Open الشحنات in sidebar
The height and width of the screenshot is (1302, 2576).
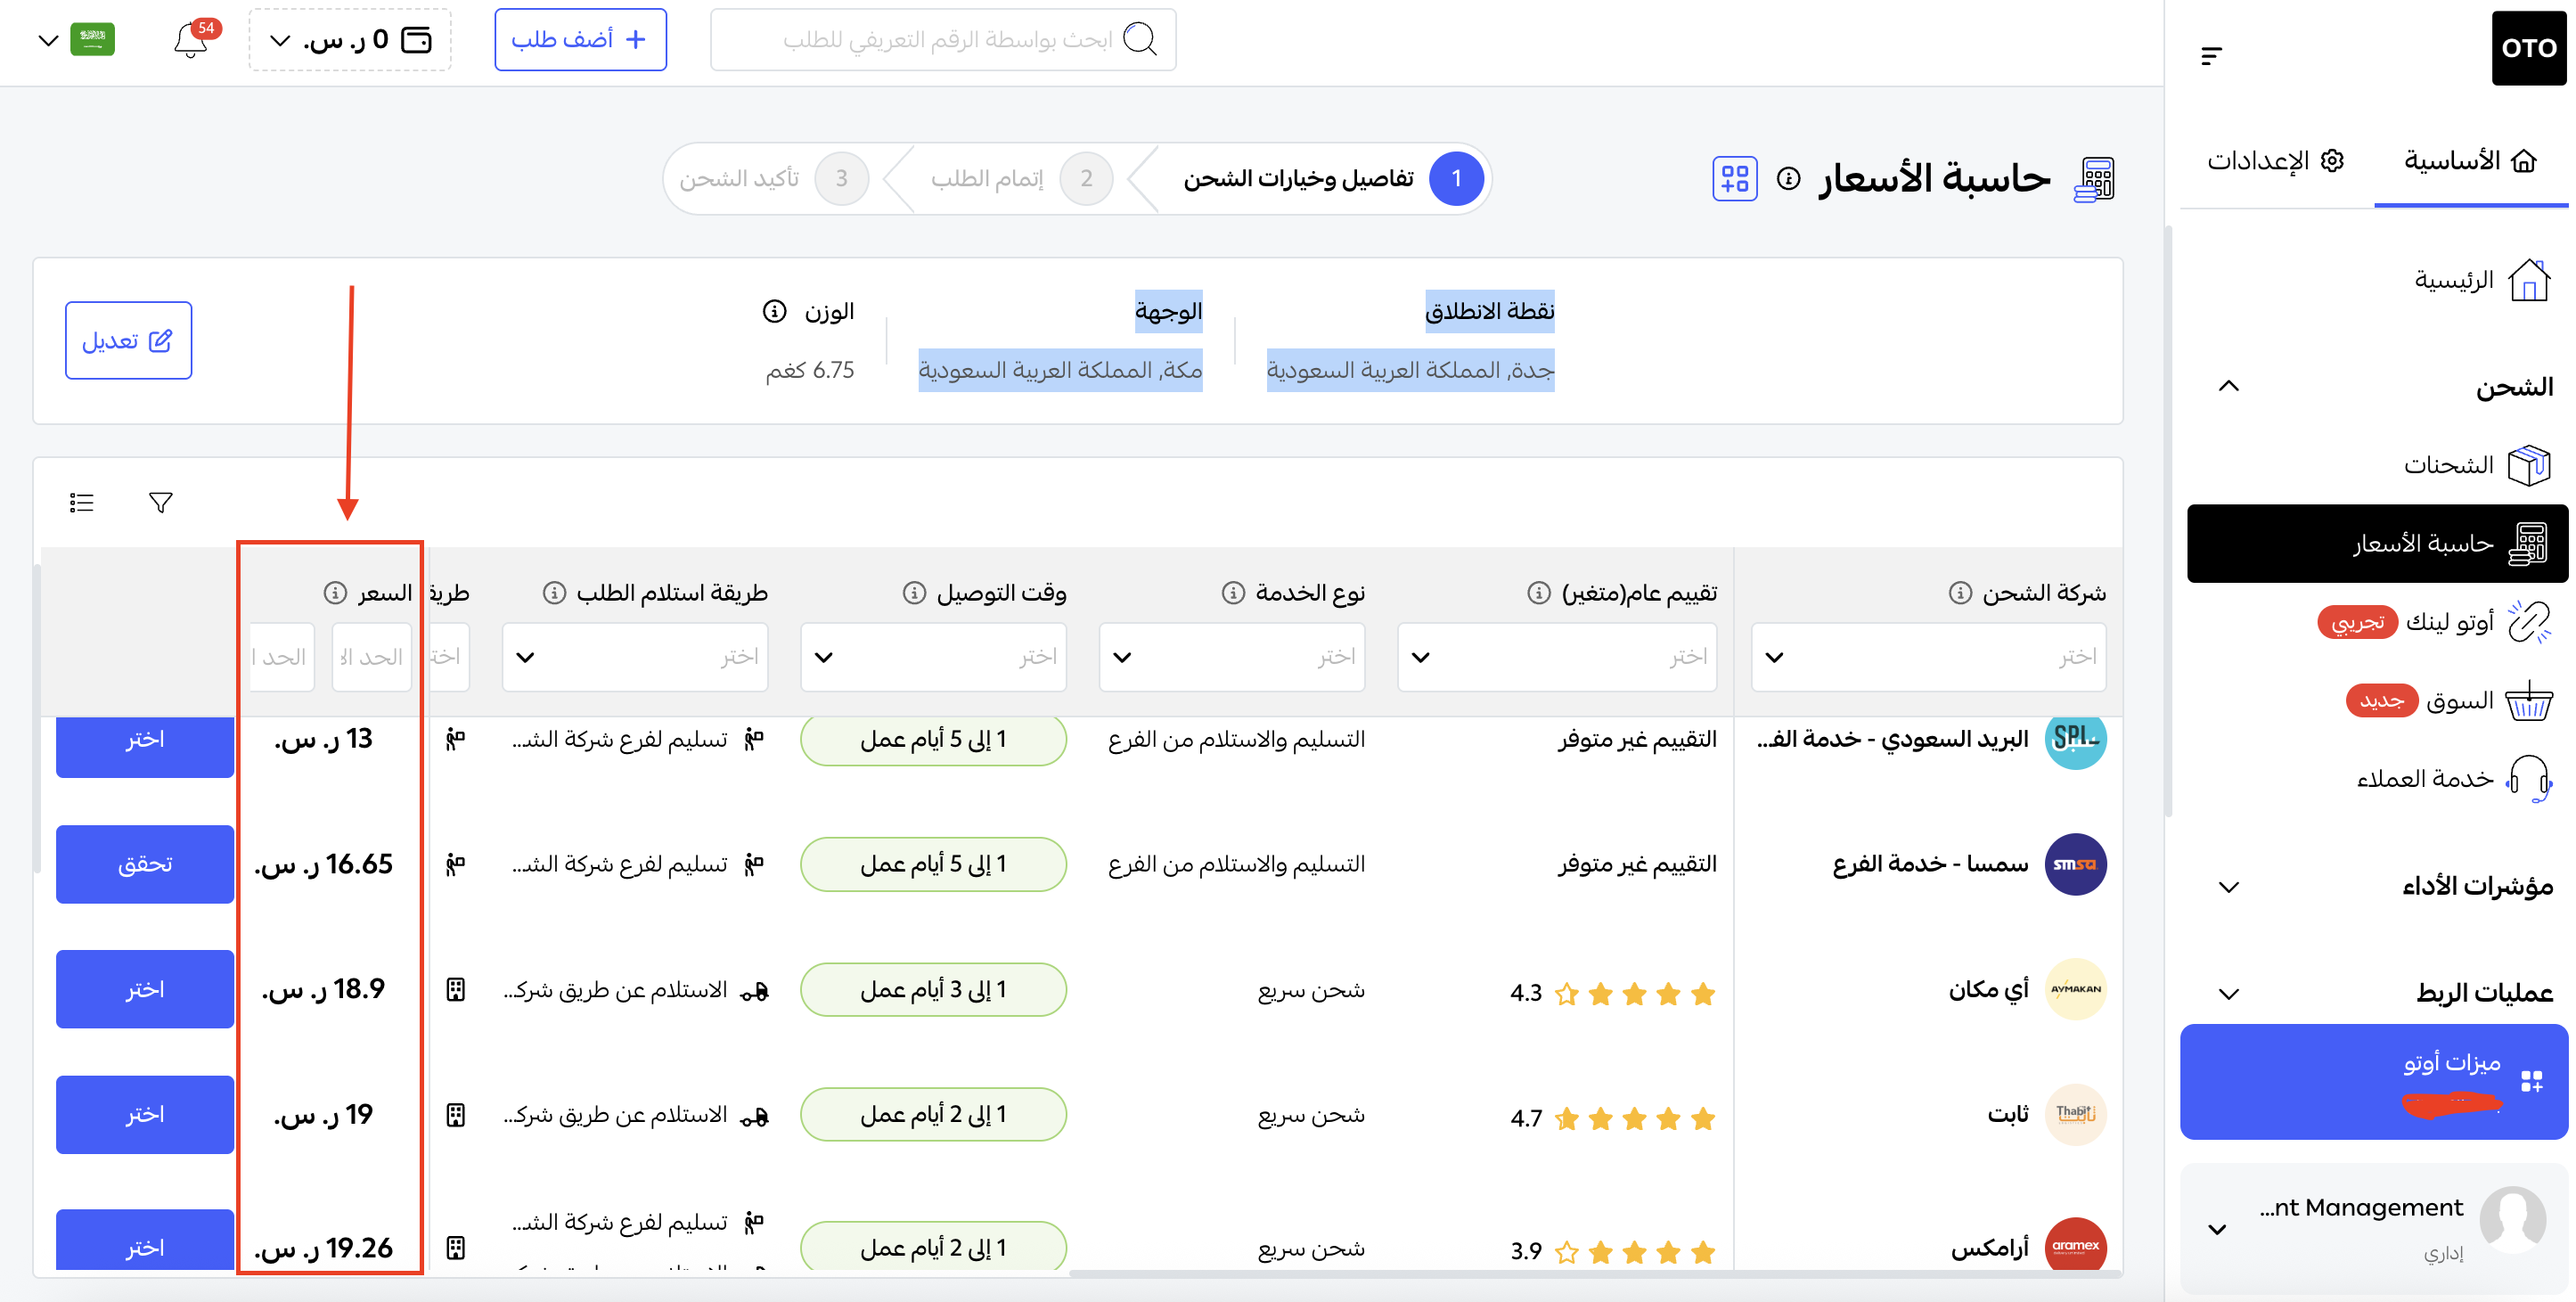click(x=2477, y=465)
